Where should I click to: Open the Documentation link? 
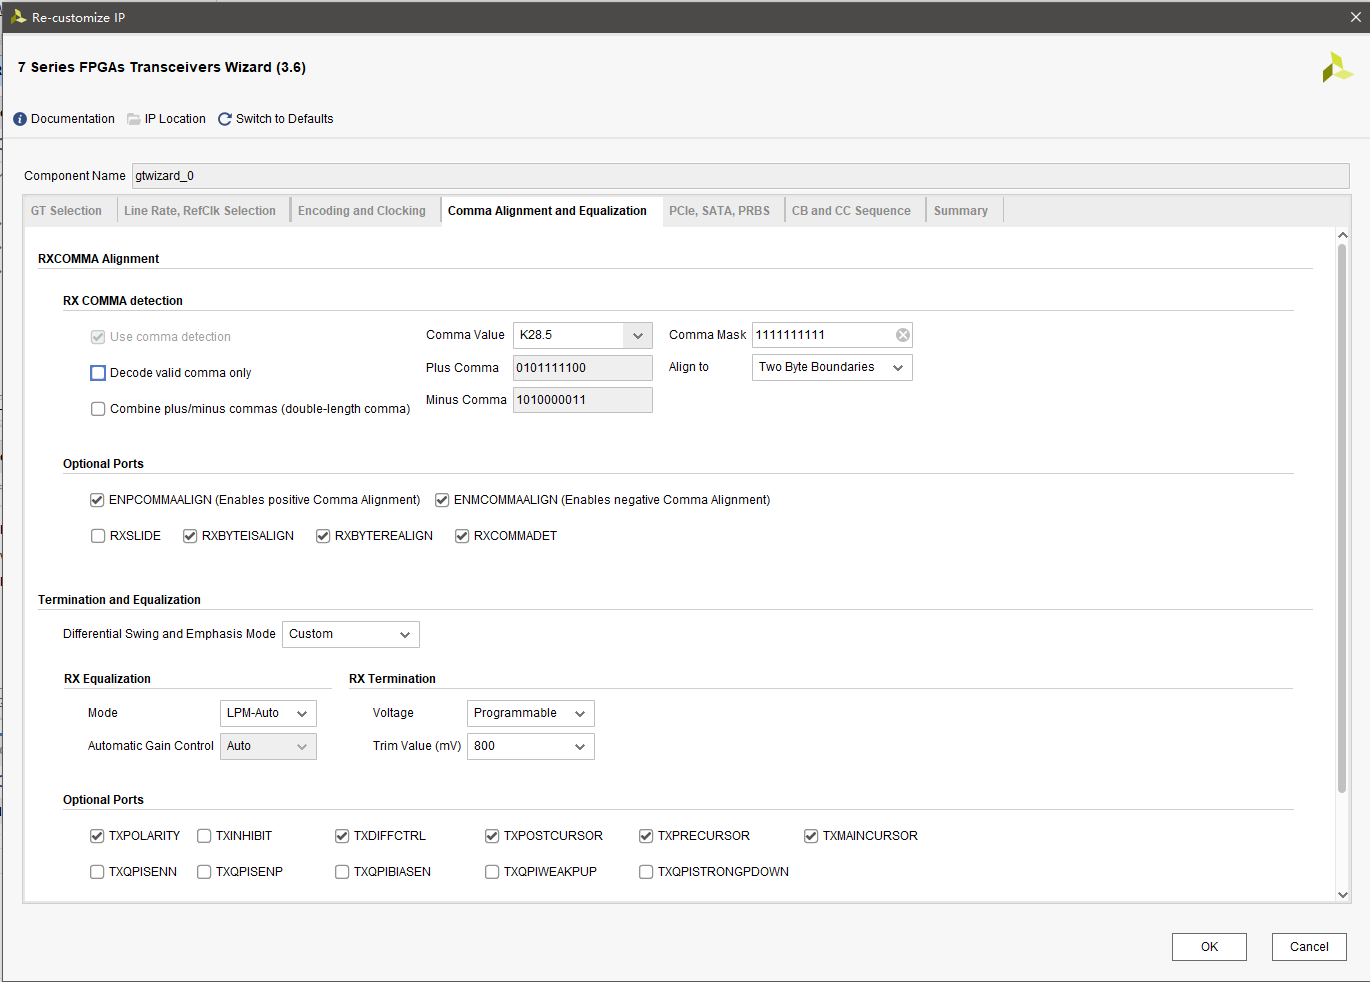tap(73, 119)
